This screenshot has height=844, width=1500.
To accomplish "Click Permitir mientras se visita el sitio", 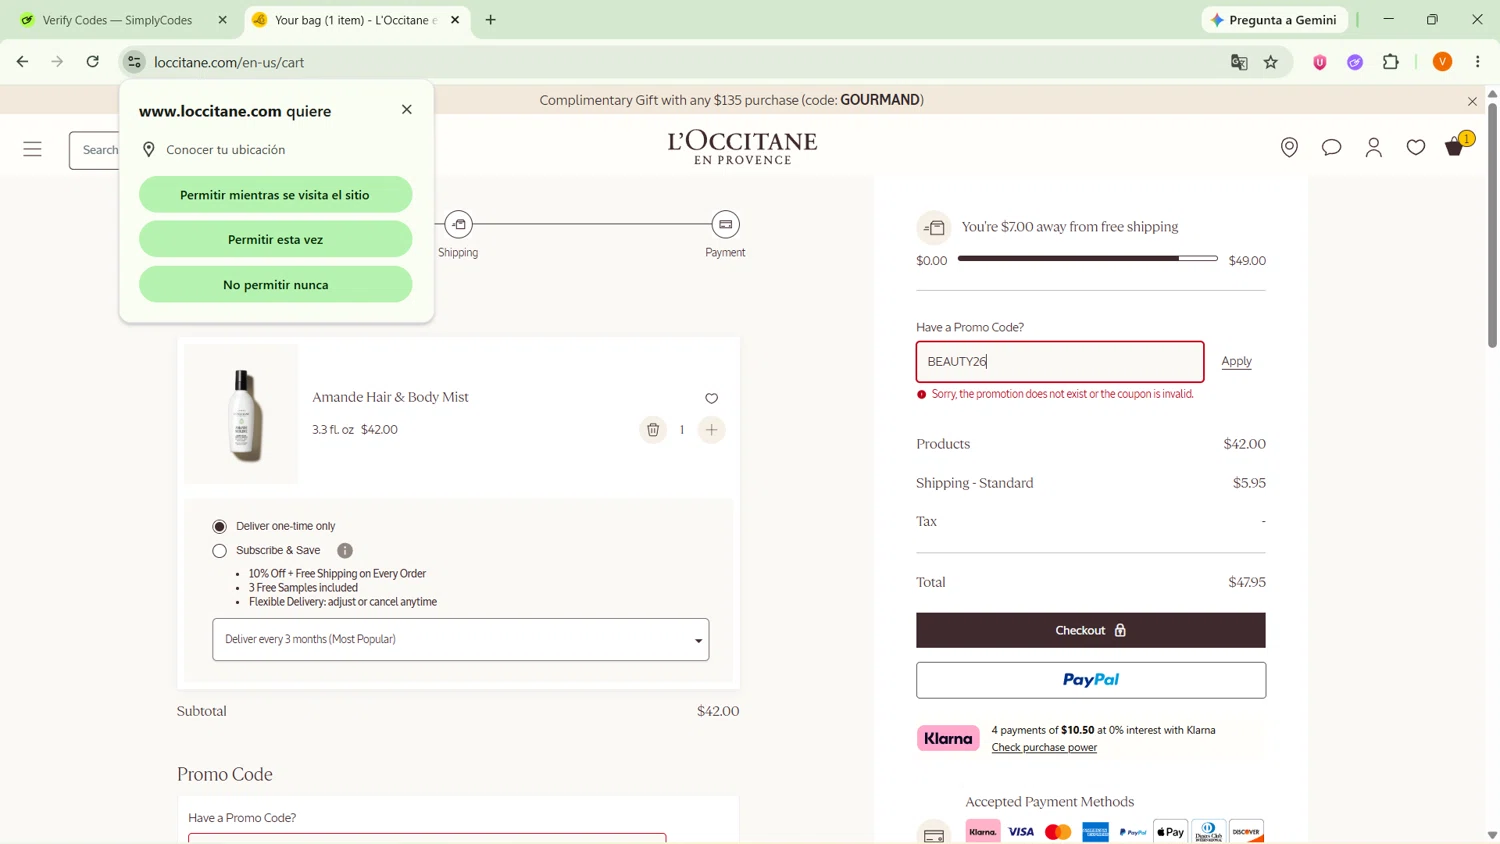I will click(x=275, y=195).
